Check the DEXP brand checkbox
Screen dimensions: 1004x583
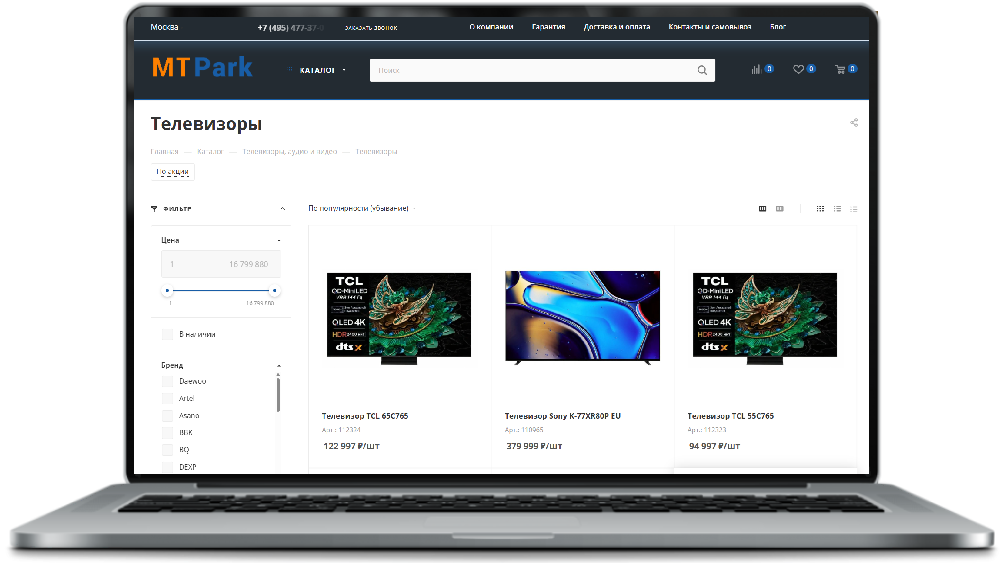(x=168, y=467)
